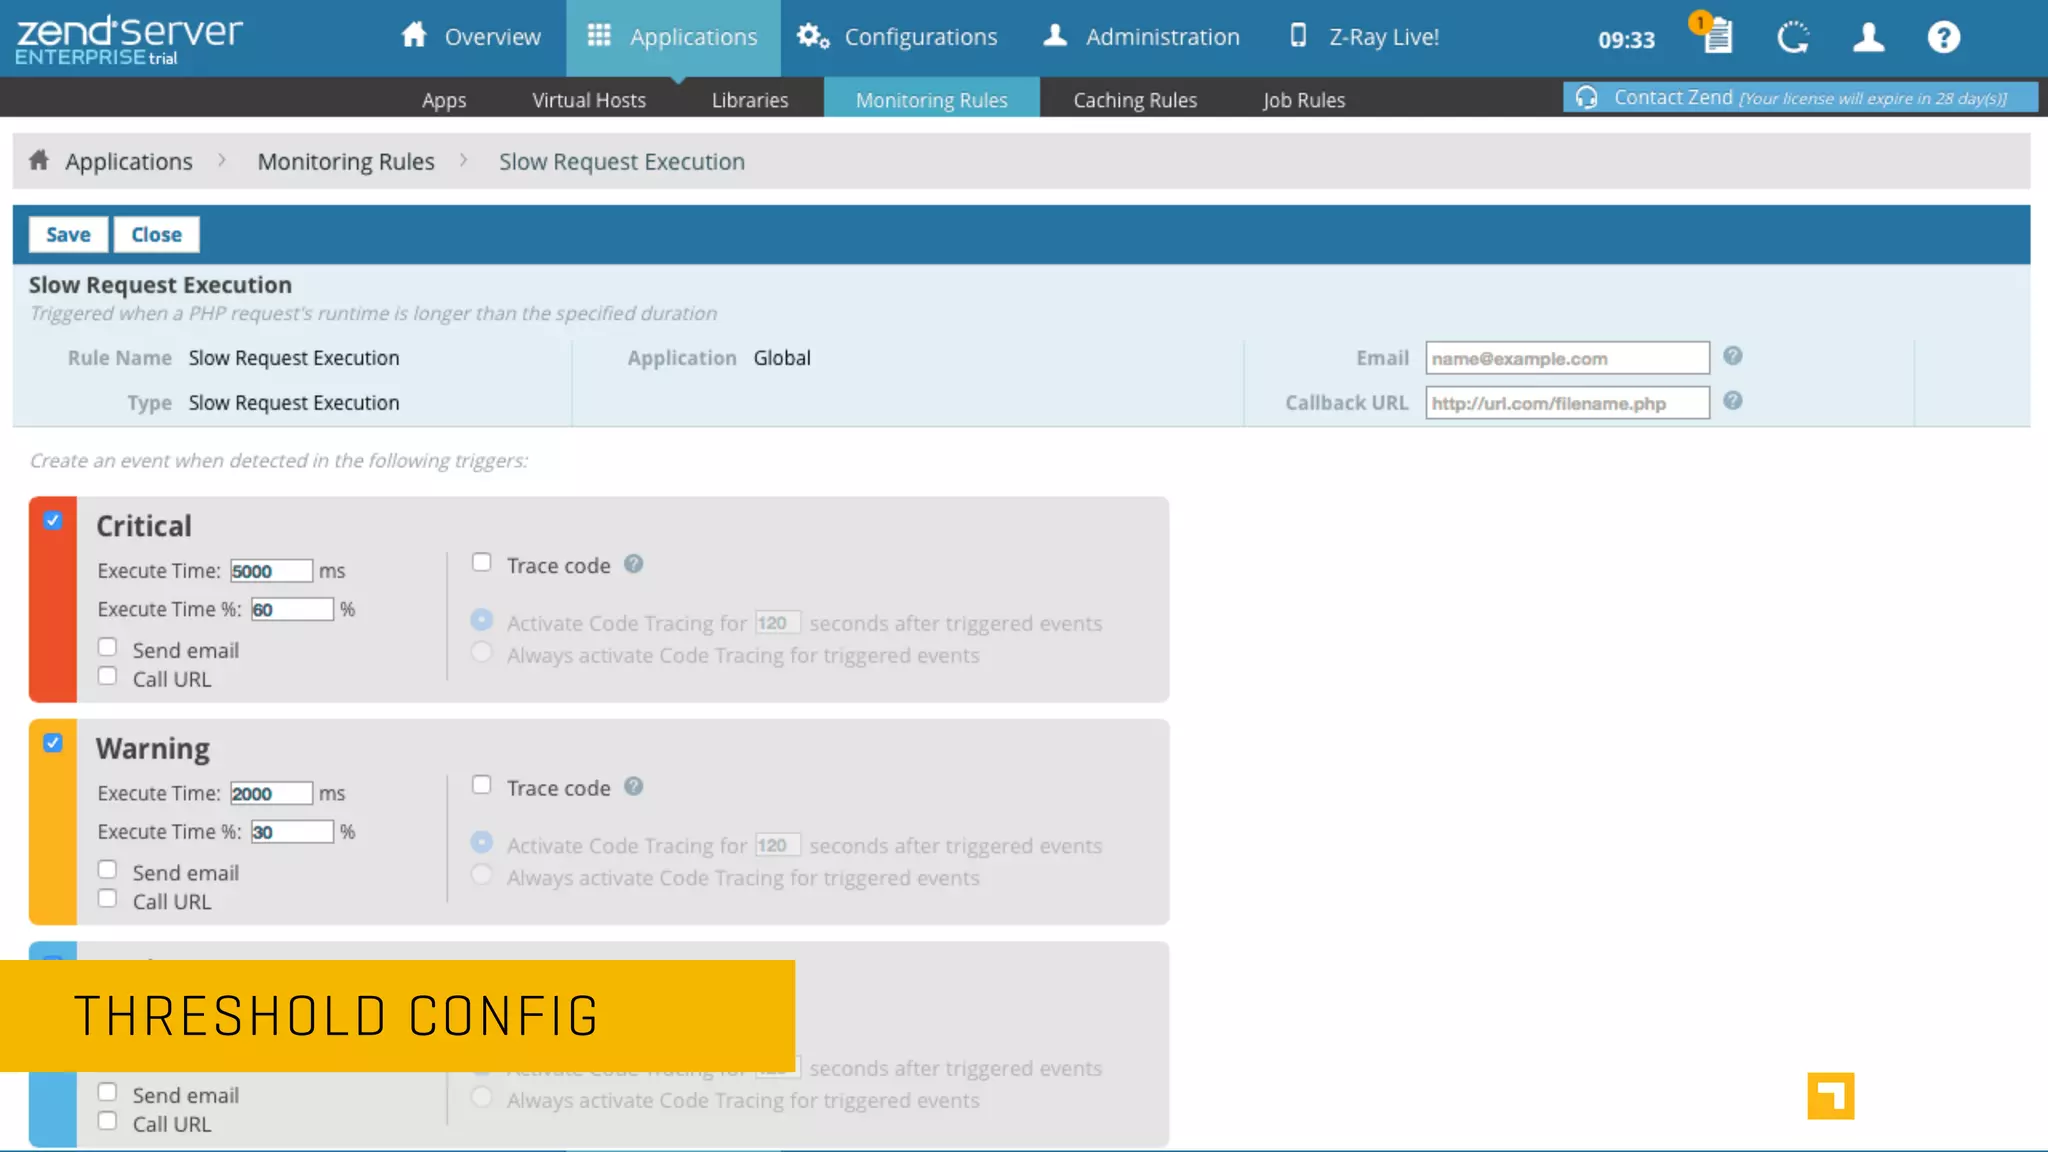
Task: Open the user profile icon
Action: point(1868,38)
